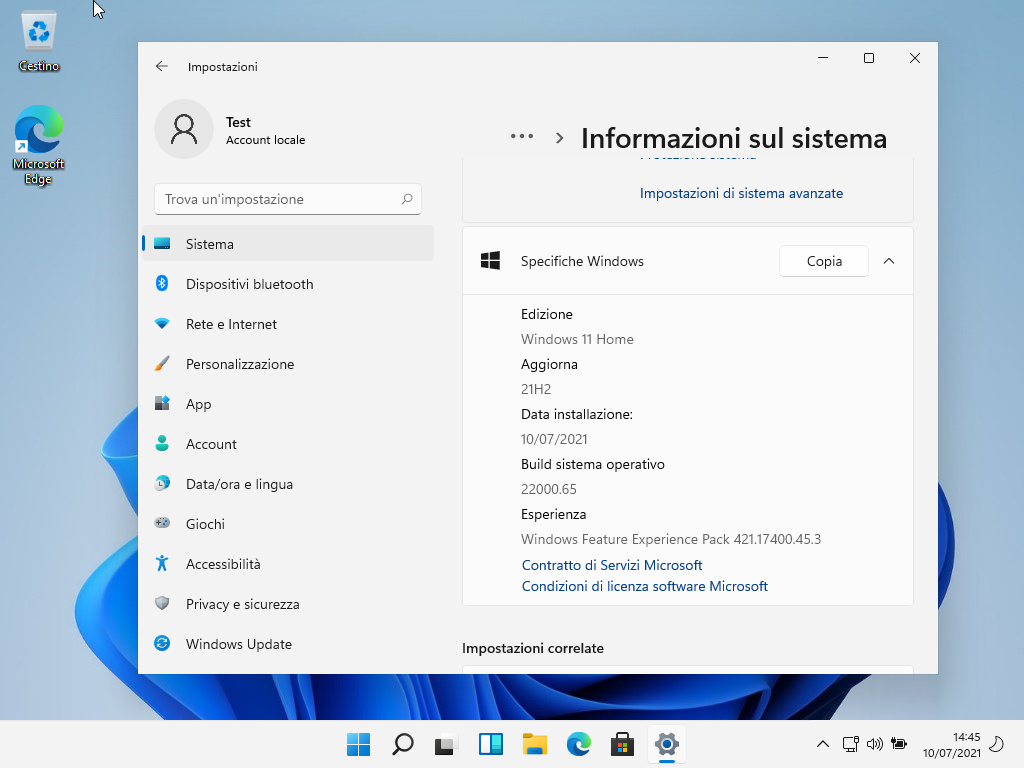Open Impostazioni di sistema avanzate link

click(x=741, y=193)
